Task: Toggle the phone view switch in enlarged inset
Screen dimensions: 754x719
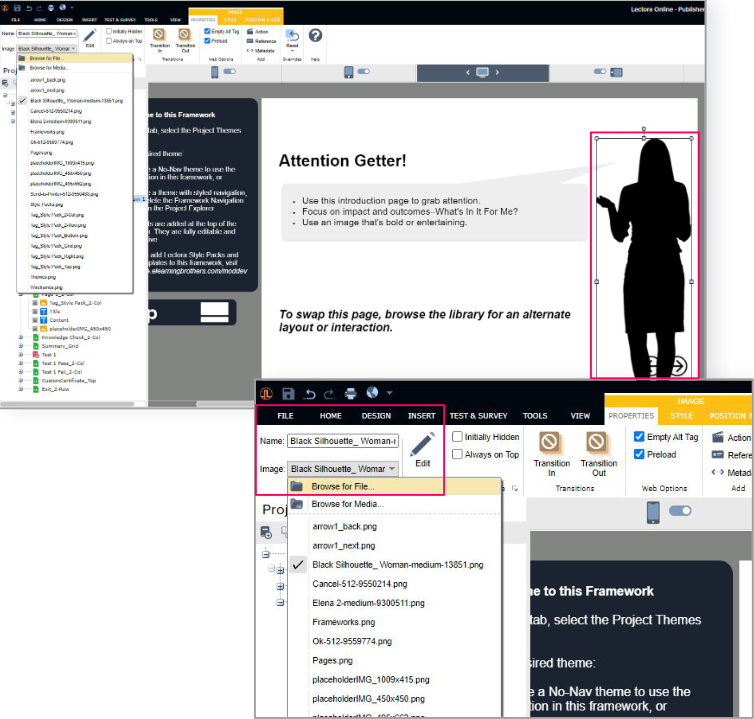Action: [x=681, y=511]
